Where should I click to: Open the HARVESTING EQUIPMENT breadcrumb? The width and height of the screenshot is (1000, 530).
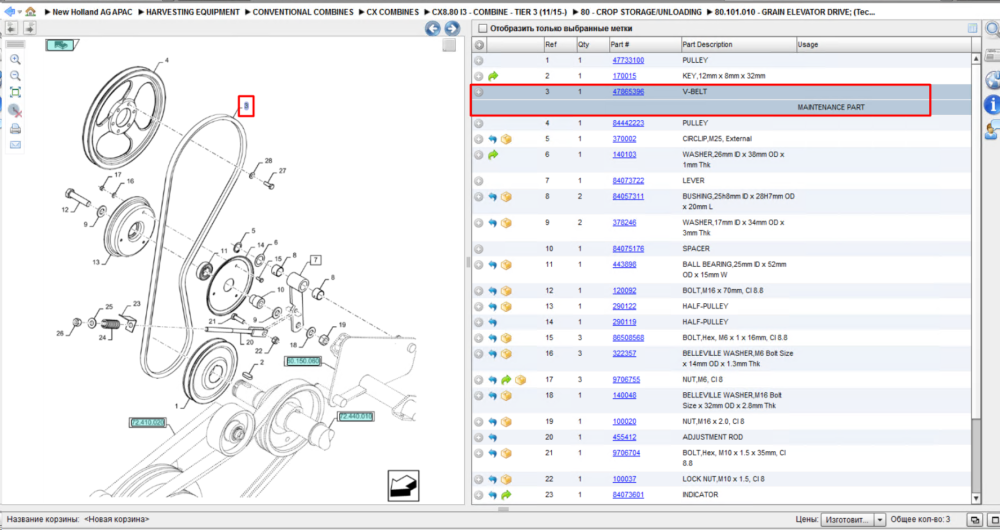tap(193, 11)
